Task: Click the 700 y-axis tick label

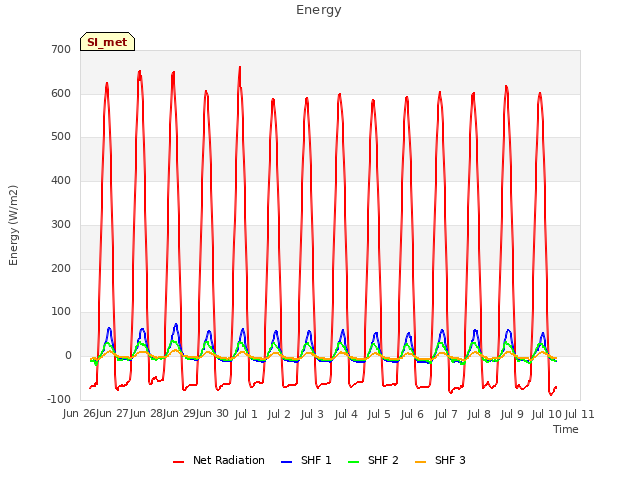Action: click(x=61, y=49)
